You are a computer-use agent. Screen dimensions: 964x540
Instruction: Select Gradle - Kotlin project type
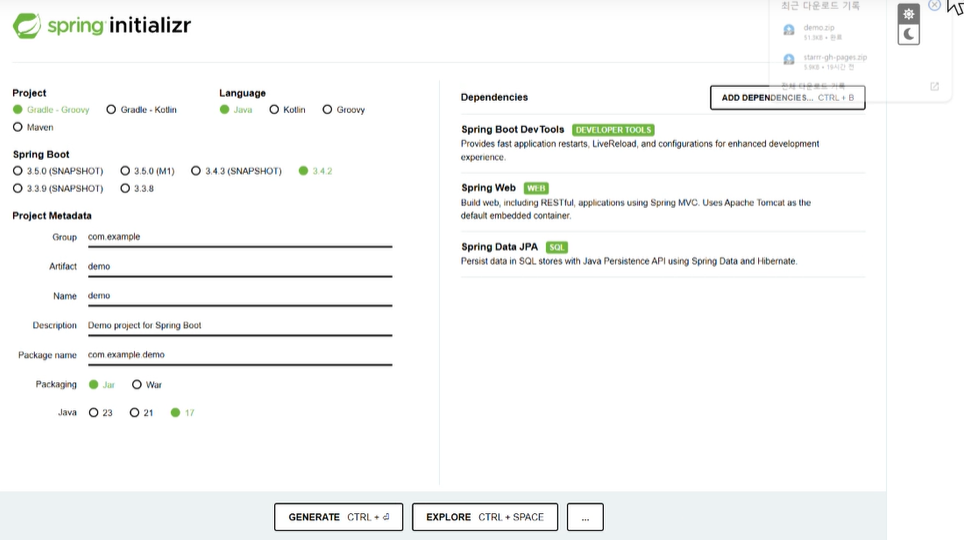[141, 109]
